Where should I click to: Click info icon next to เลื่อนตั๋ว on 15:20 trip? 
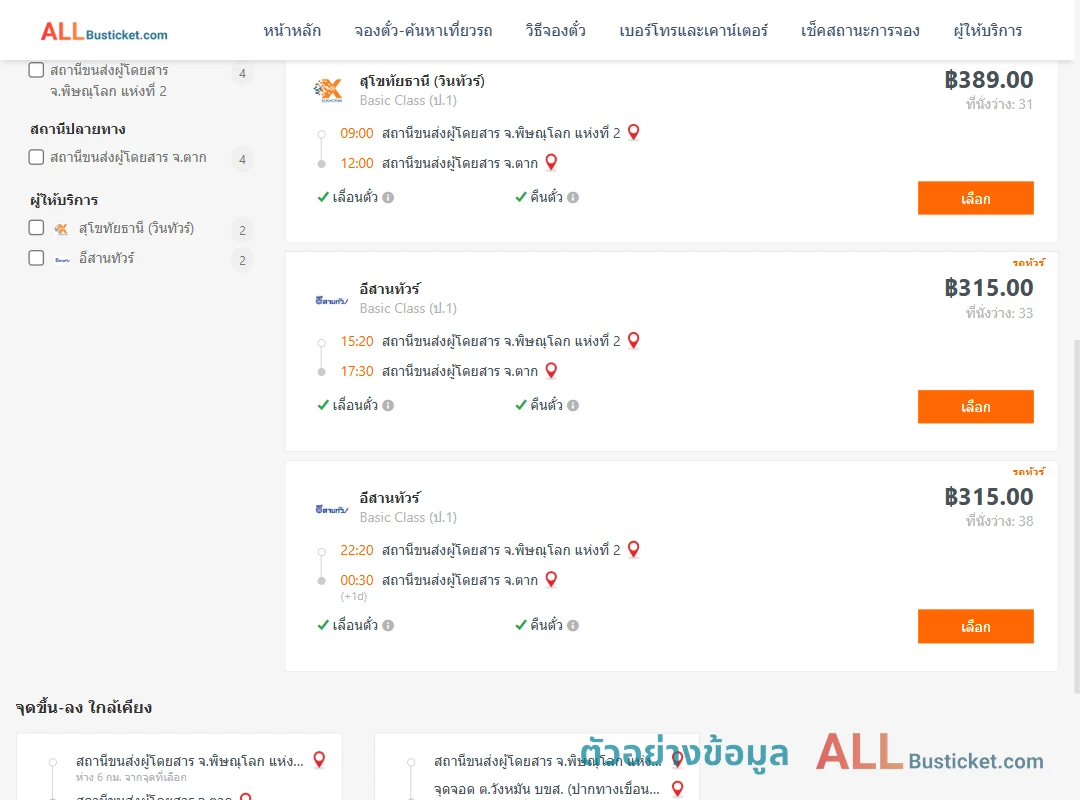[388, 406]
